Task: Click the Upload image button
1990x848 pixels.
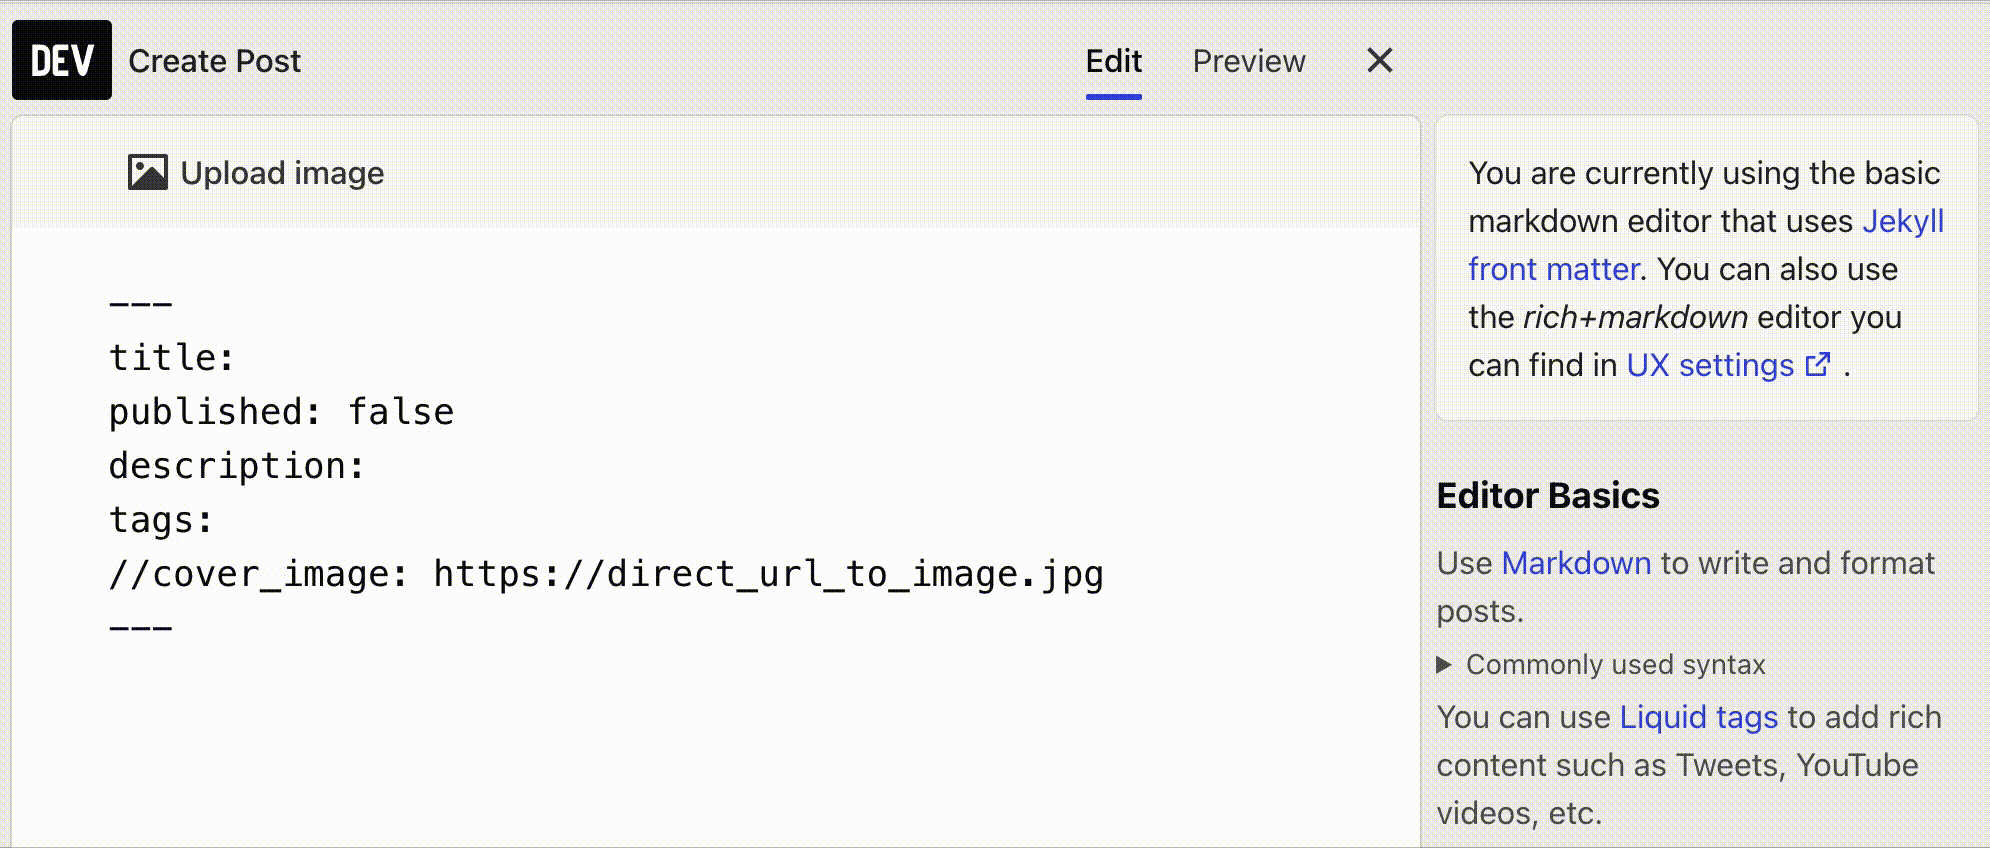Action: tap(255, 171)
